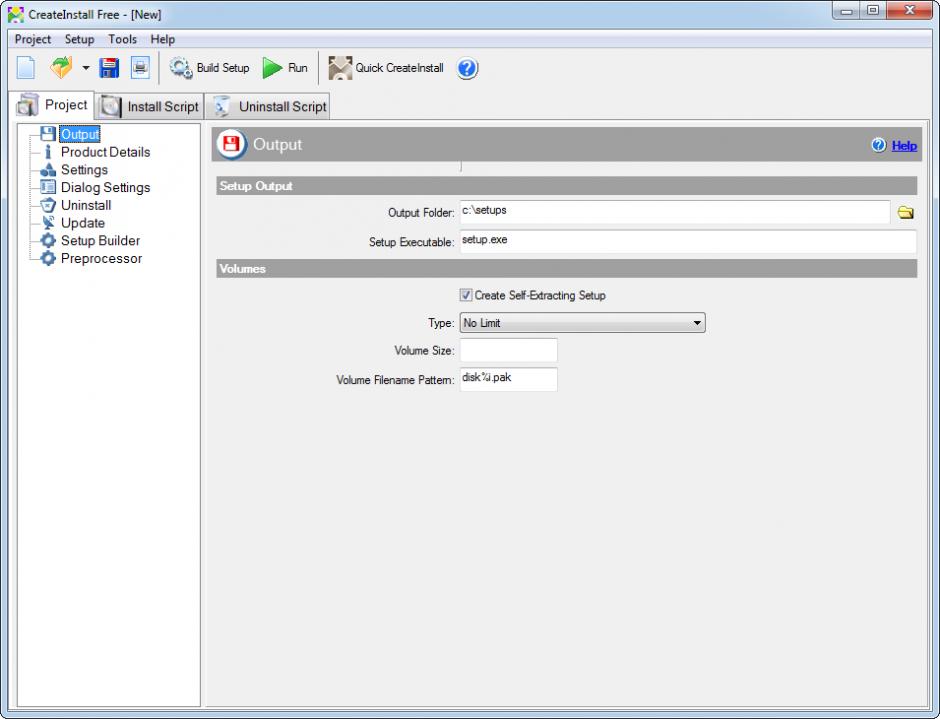940x719 pixels.
Task: Click the Project tab icon
Action: pos(28,105)
